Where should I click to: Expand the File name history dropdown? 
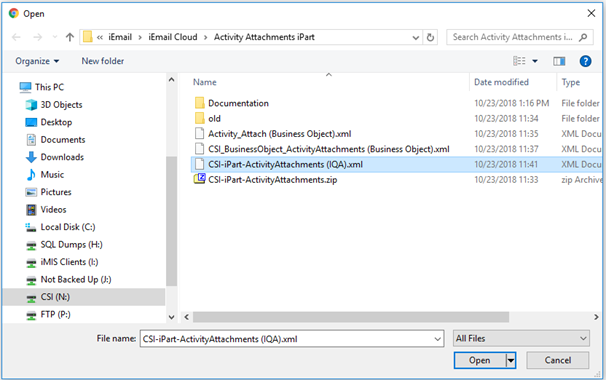point(437,339)
